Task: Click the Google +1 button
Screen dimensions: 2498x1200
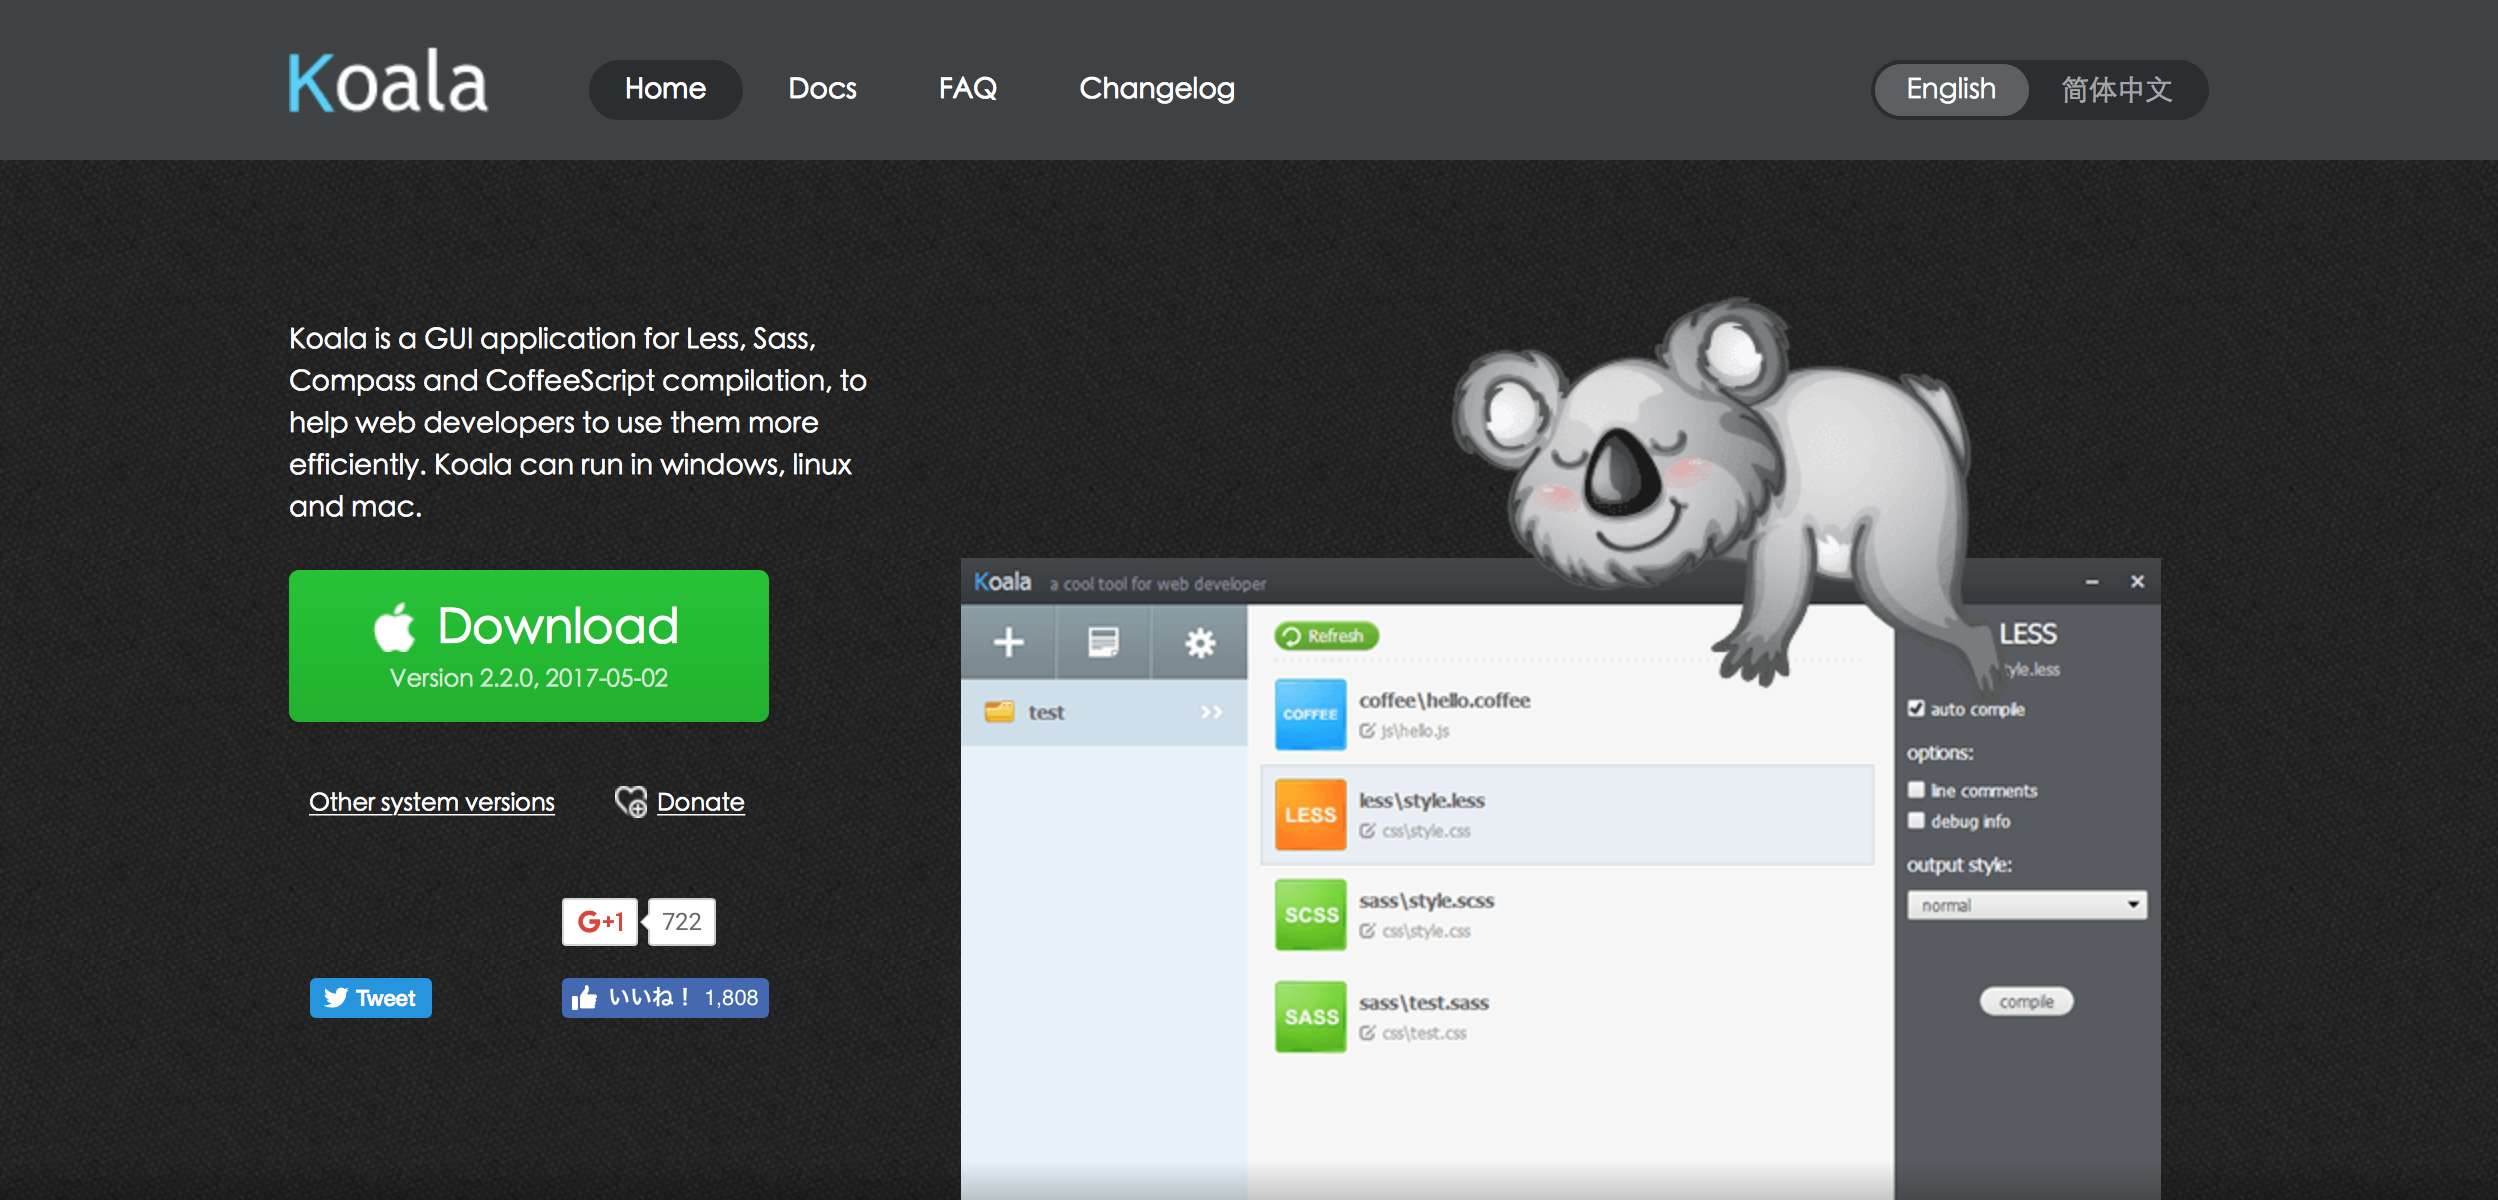Action: tap(600, 921)
